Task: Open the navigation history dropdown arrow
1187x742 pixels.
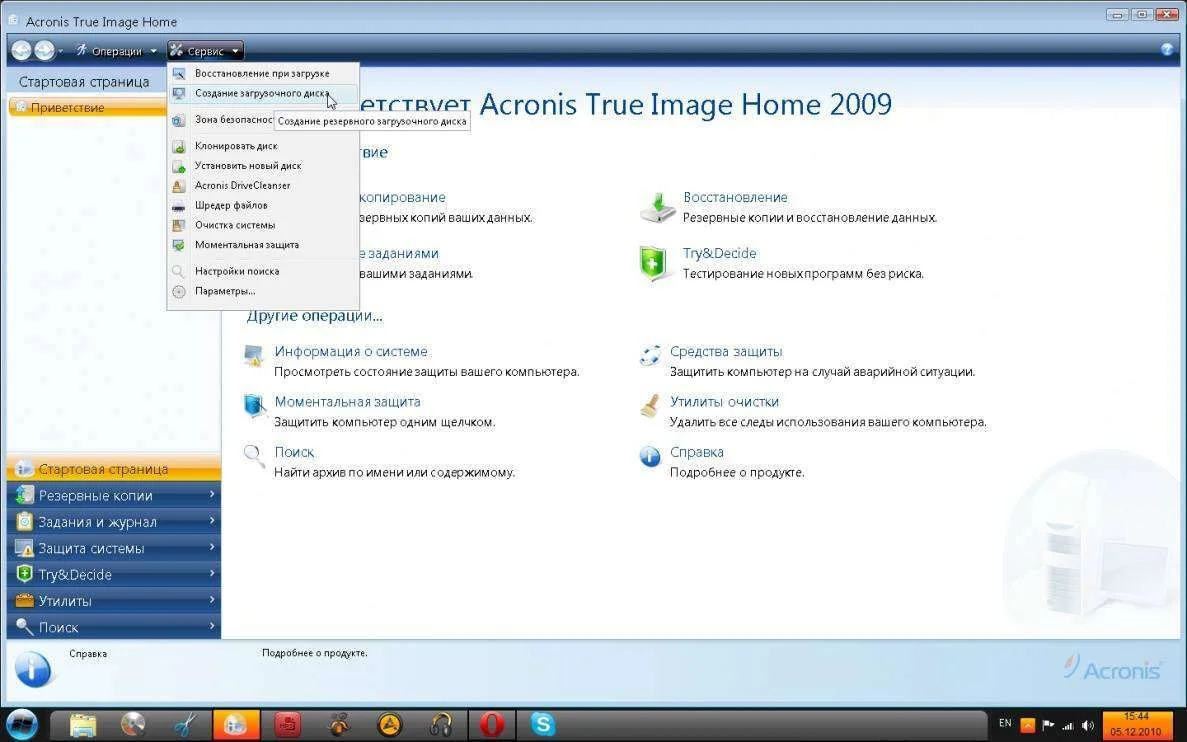Action: [x=61, y=51]
